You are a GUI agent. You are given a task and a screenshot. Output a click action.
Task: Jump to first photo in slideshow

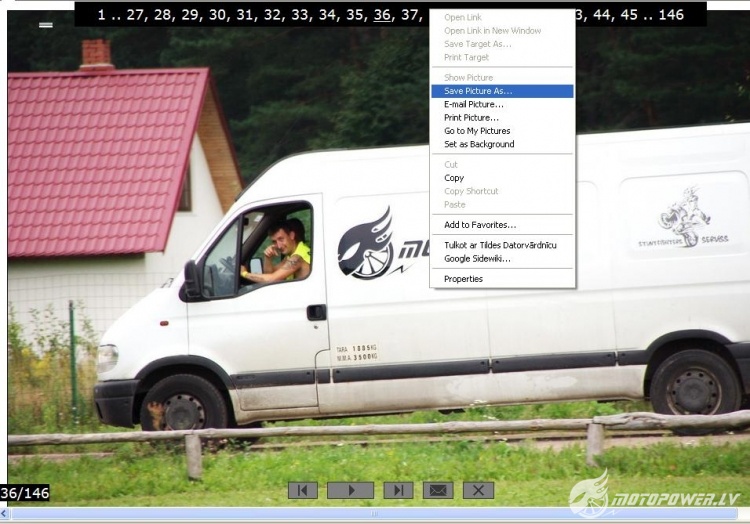tap(303, 491)
